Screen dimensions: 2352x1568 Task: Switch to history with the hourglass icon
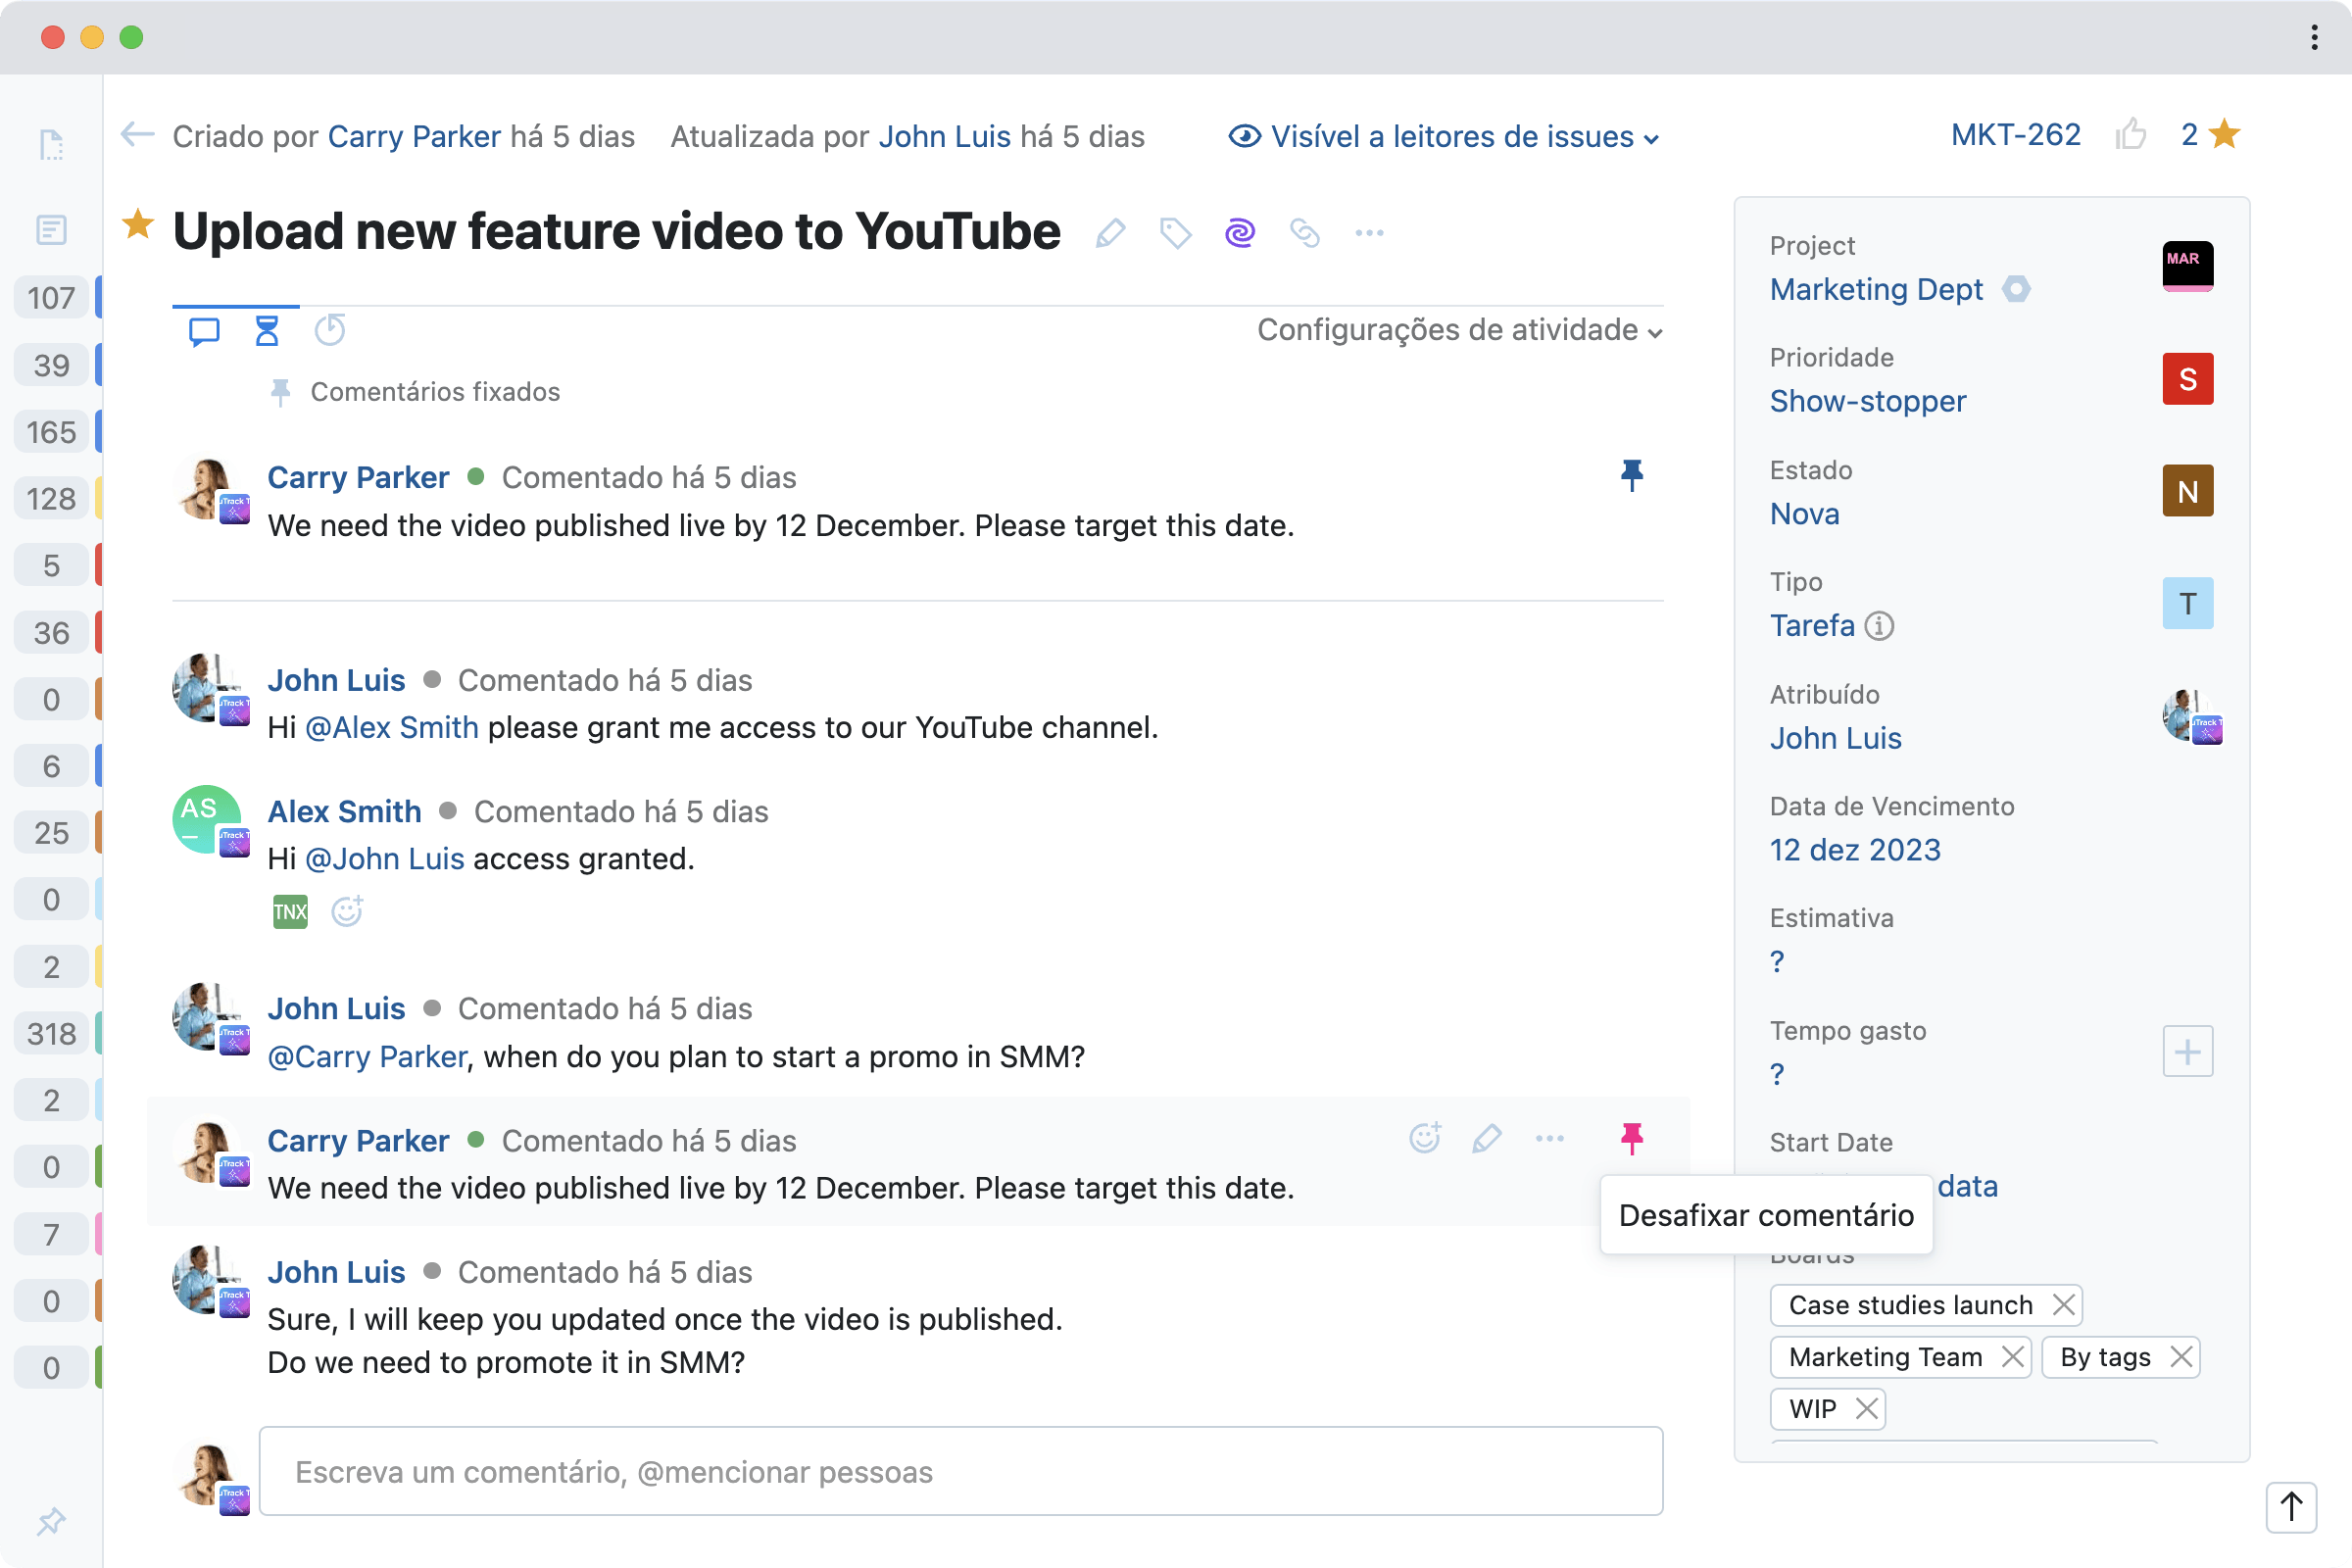point(266,330)
